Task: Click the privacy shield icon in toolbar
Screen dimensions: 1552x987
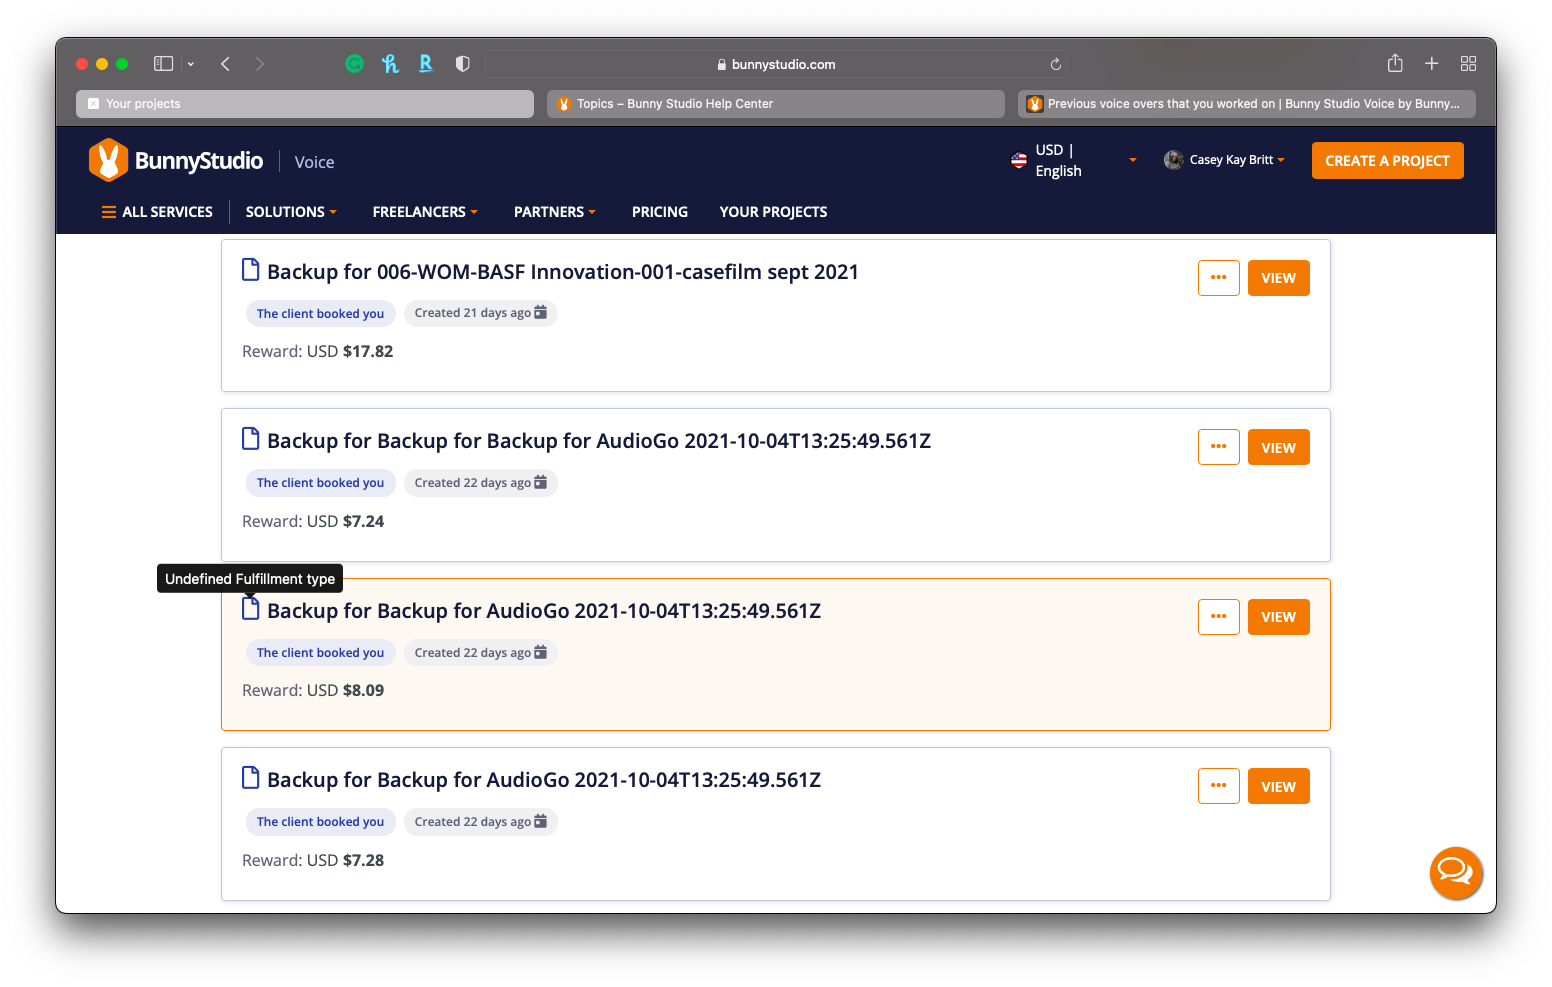Action: tap(462, 64)
